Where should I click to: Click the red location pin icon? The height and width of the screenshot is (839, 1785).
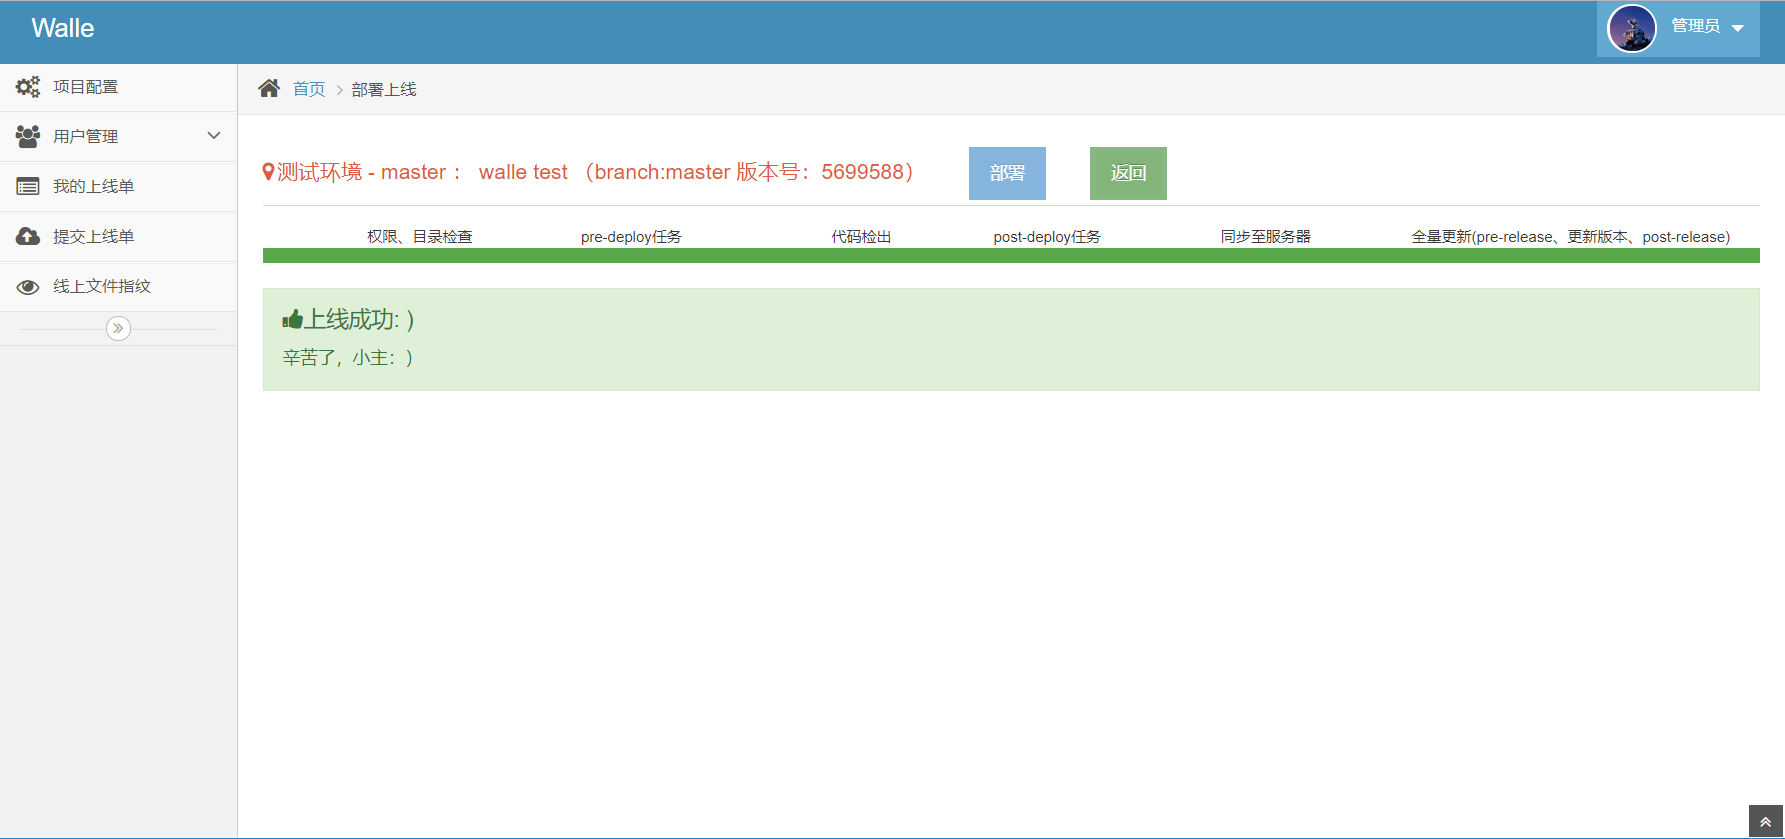coord(268,172)
